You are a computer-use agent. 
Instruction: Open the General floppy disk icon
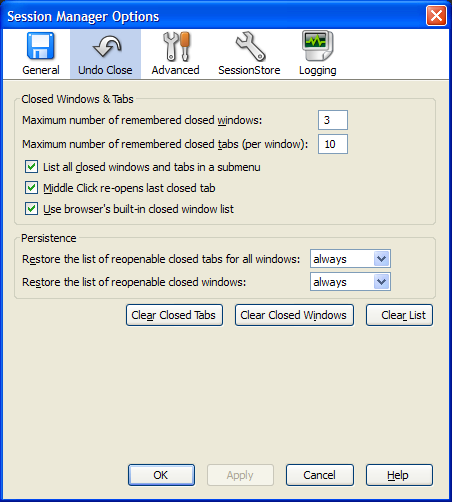(x=41, y=46)
